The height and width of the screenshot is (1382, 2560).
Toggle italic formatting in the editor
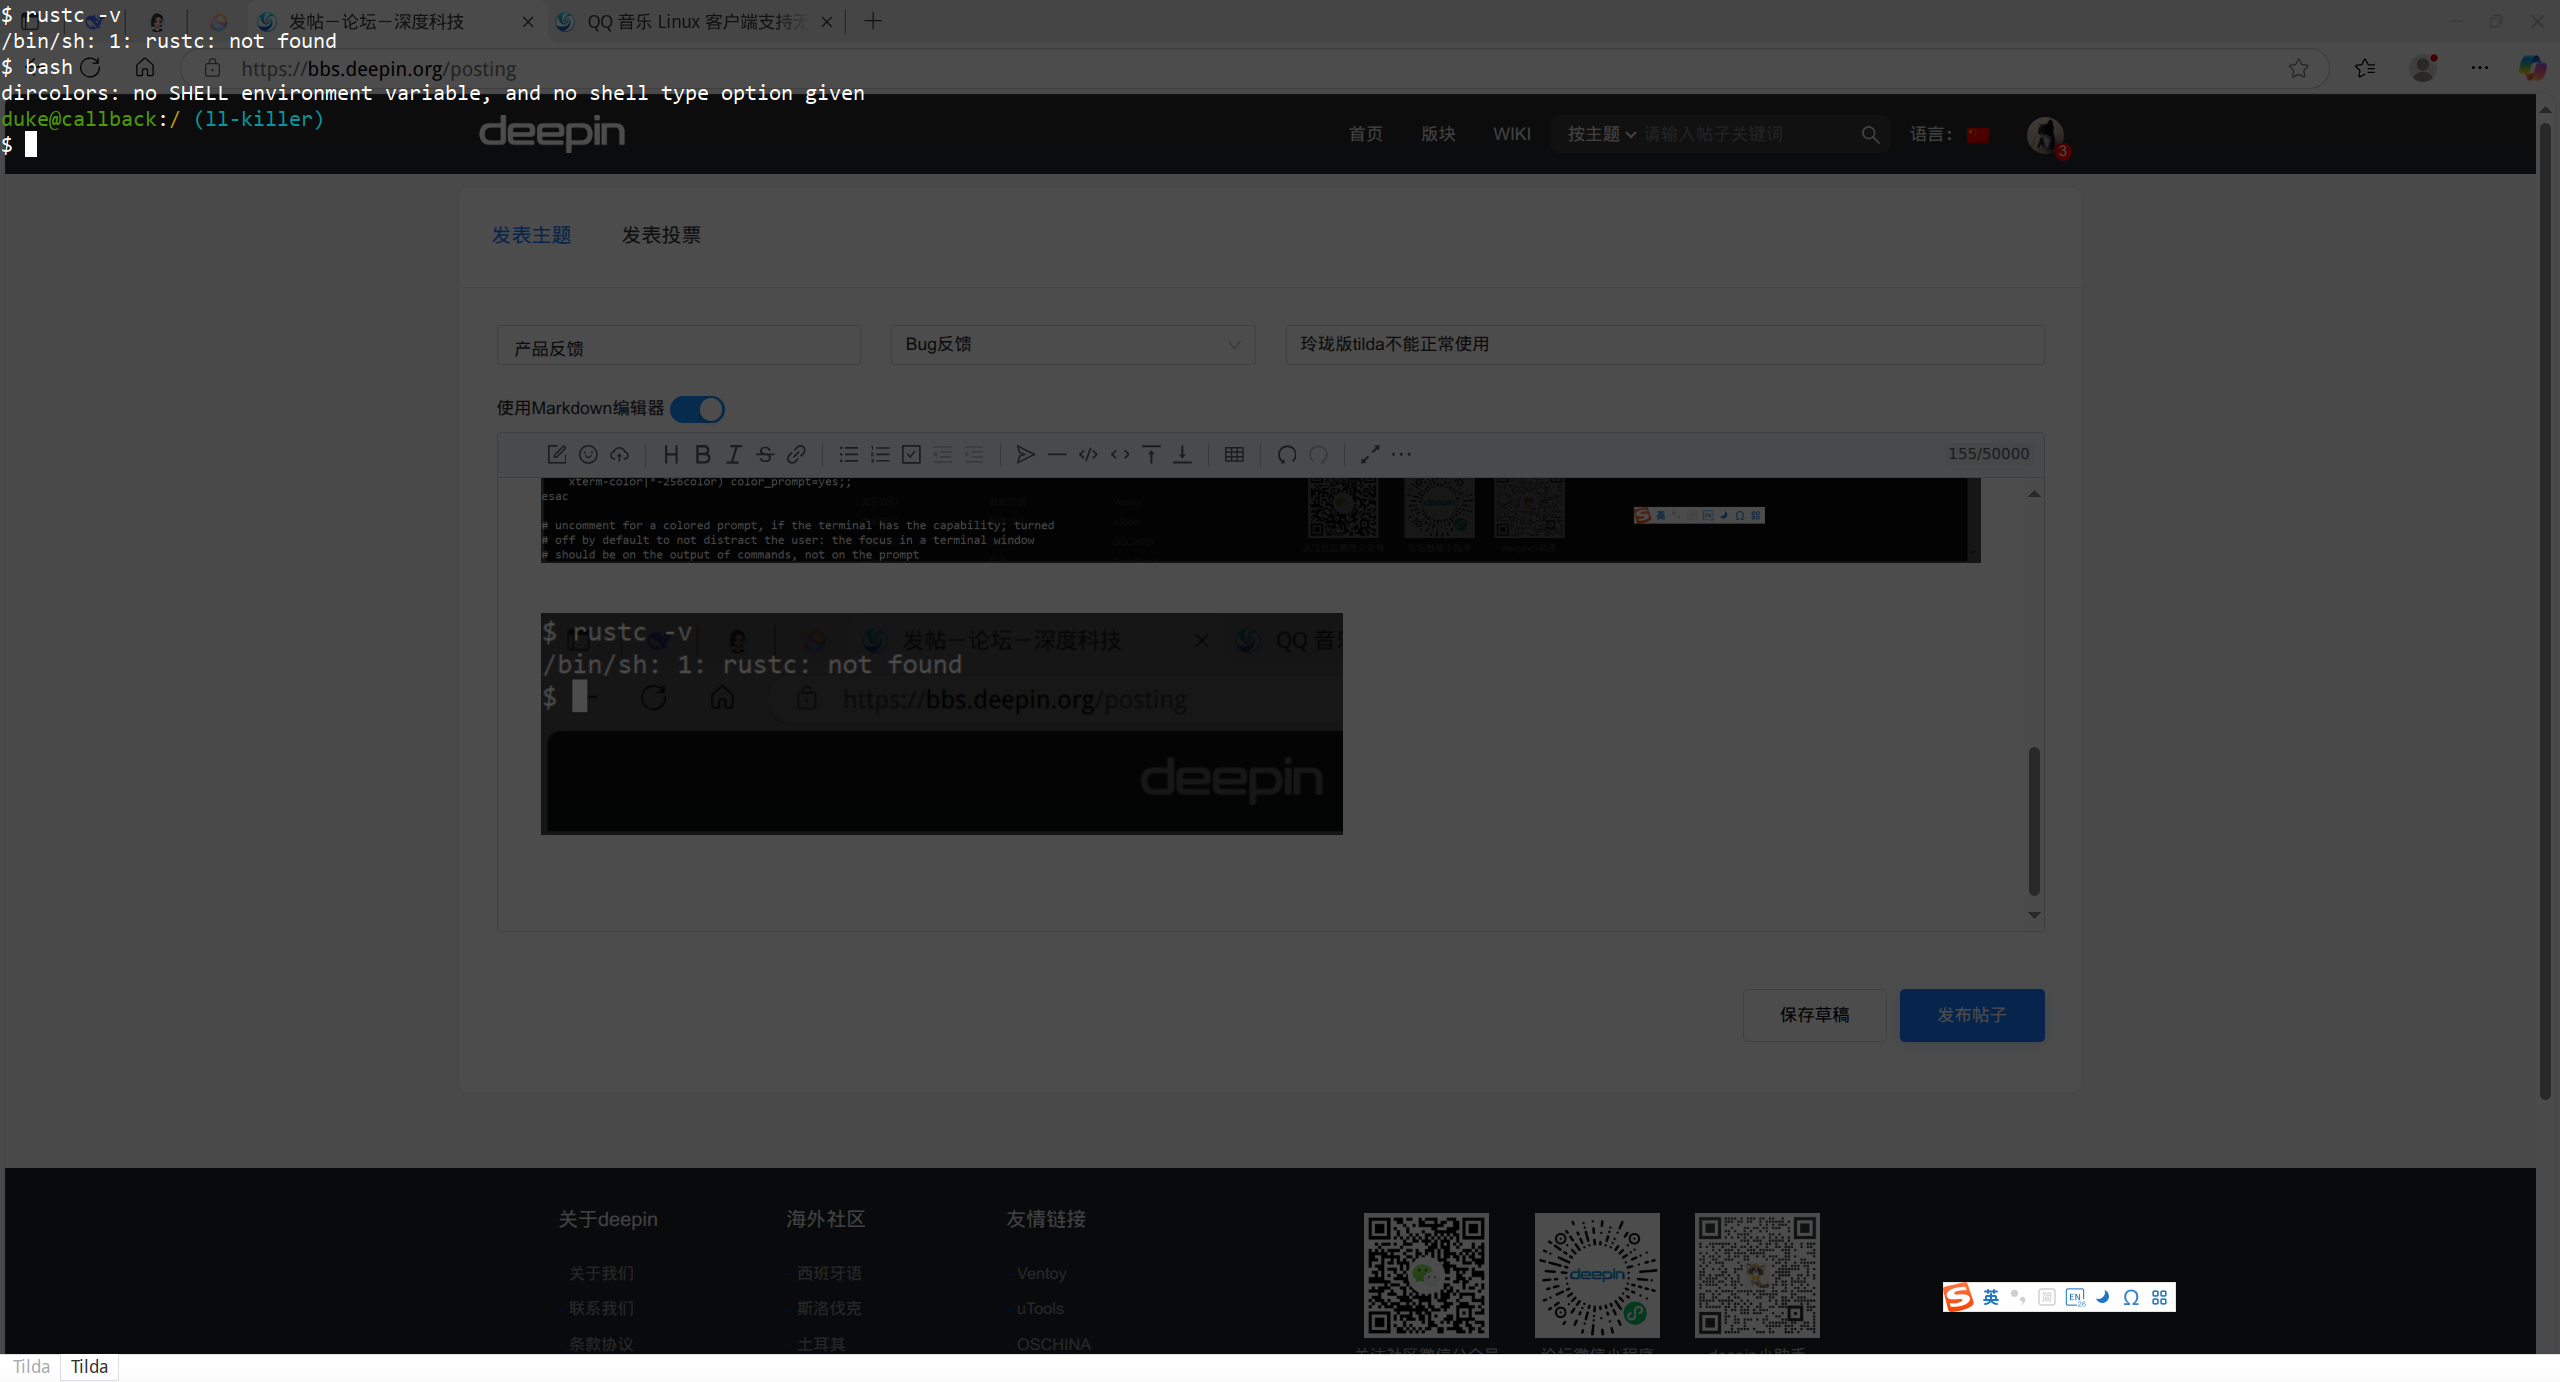pos(734,455)
